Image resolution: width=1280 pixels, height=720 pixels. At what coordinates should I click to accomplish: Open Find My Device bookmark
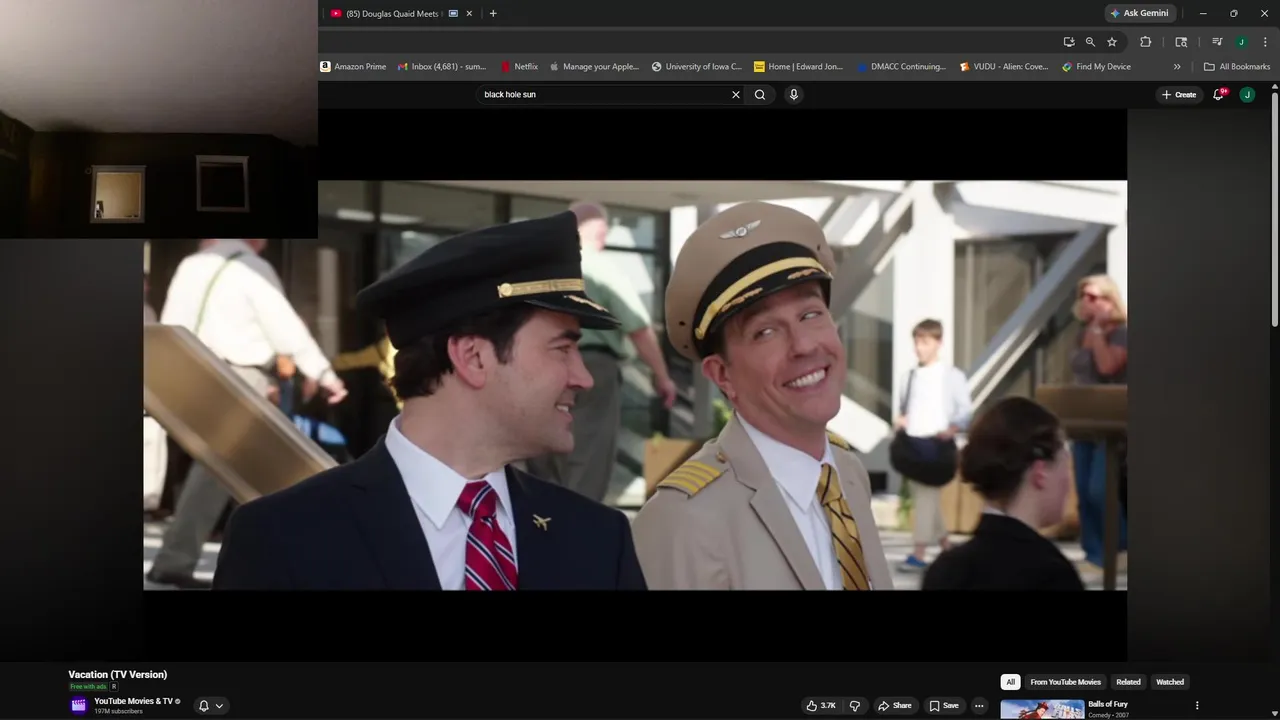click(1097, 67)
